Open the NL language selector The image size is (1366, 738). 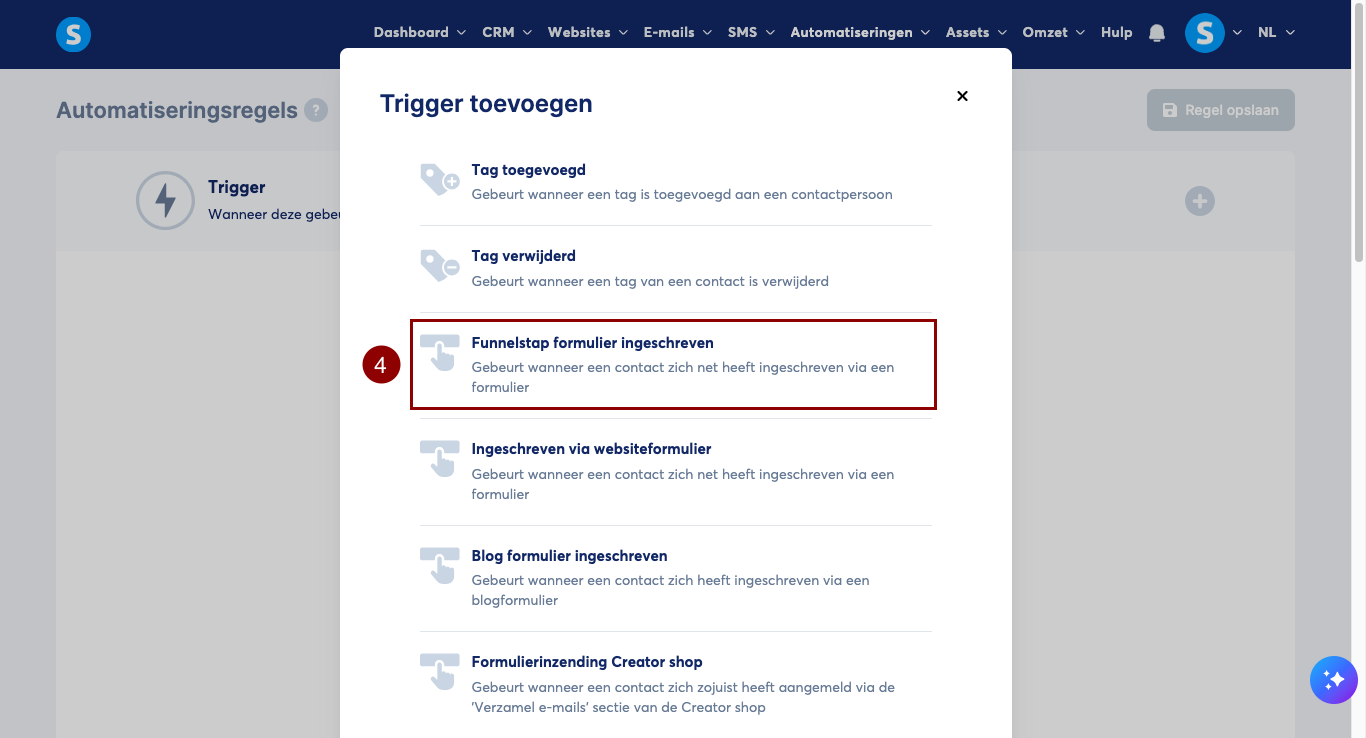[1276, 32]
